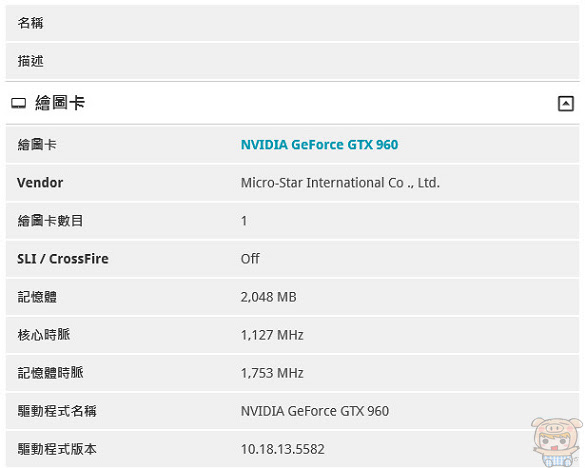Click the 繪圖卡數目 row
Image resolution: width=585 pixels, height=468 pixels.
tap(292, 221)
